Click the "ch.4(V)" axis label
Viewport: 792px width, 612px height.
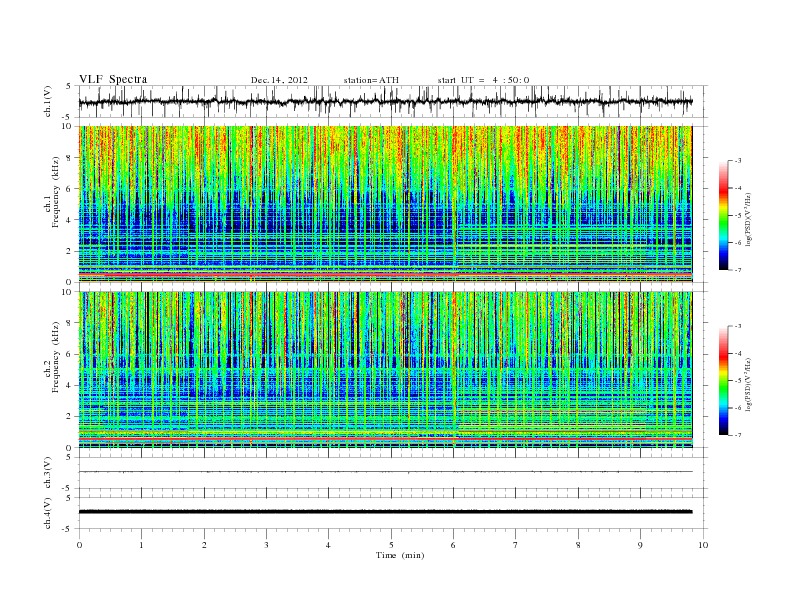(47, 513)
